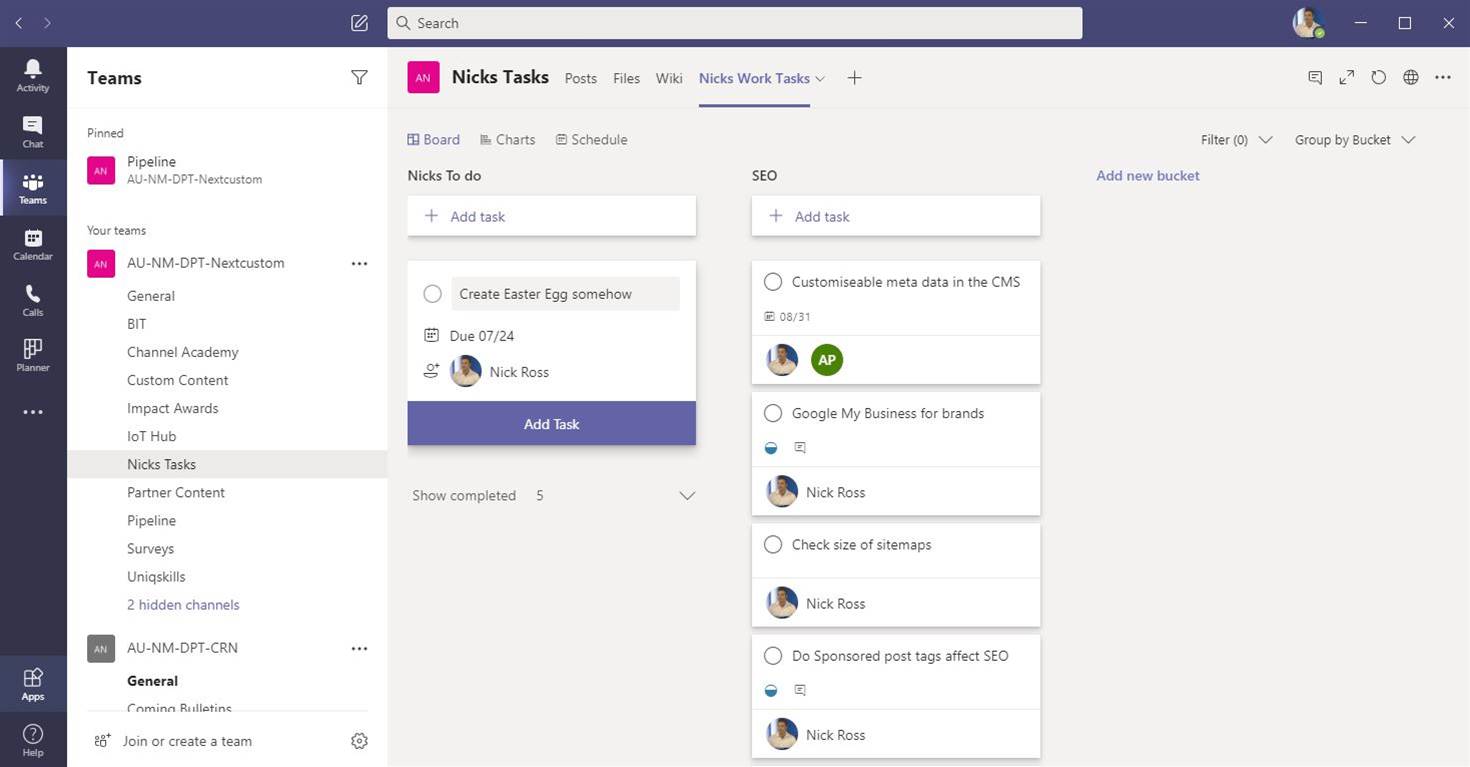Open the Filter (0) dropdown
Image resolution: width=1470 pixels, height=767 pixels.
(x=1237, y=140)
